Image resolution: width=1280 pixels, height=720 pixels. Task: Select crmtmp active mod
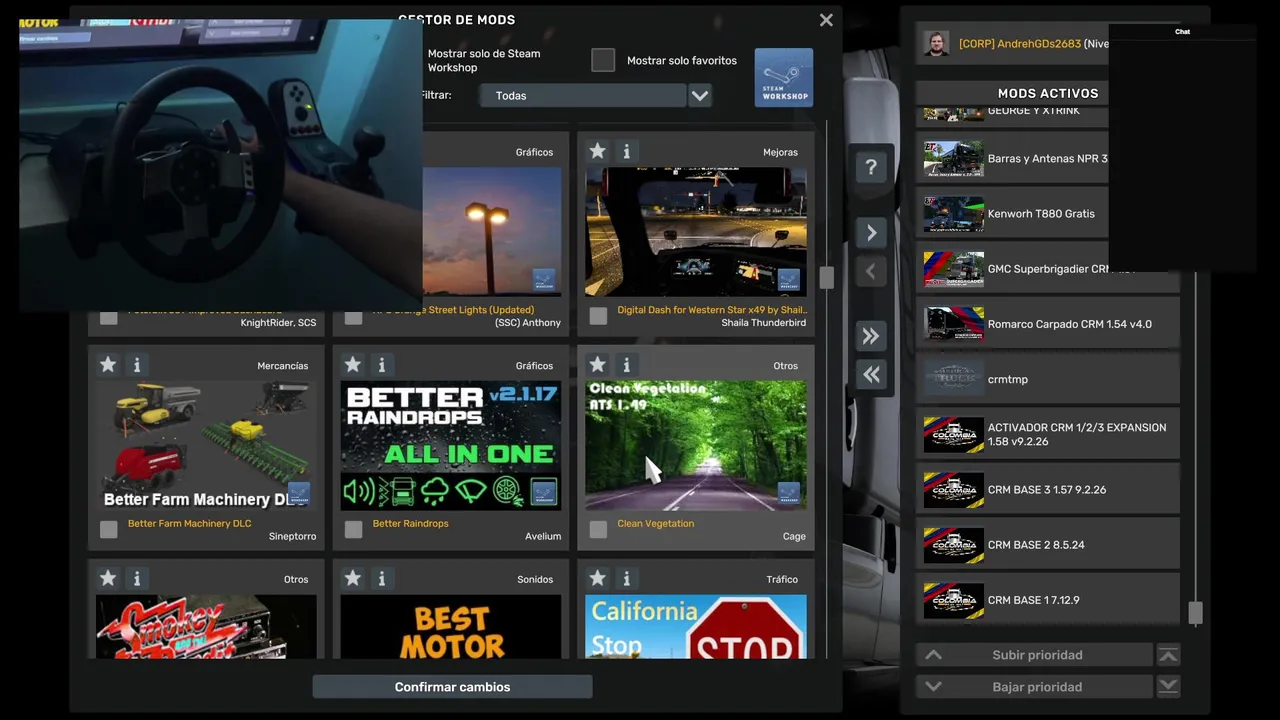[x=1048, y=379]
